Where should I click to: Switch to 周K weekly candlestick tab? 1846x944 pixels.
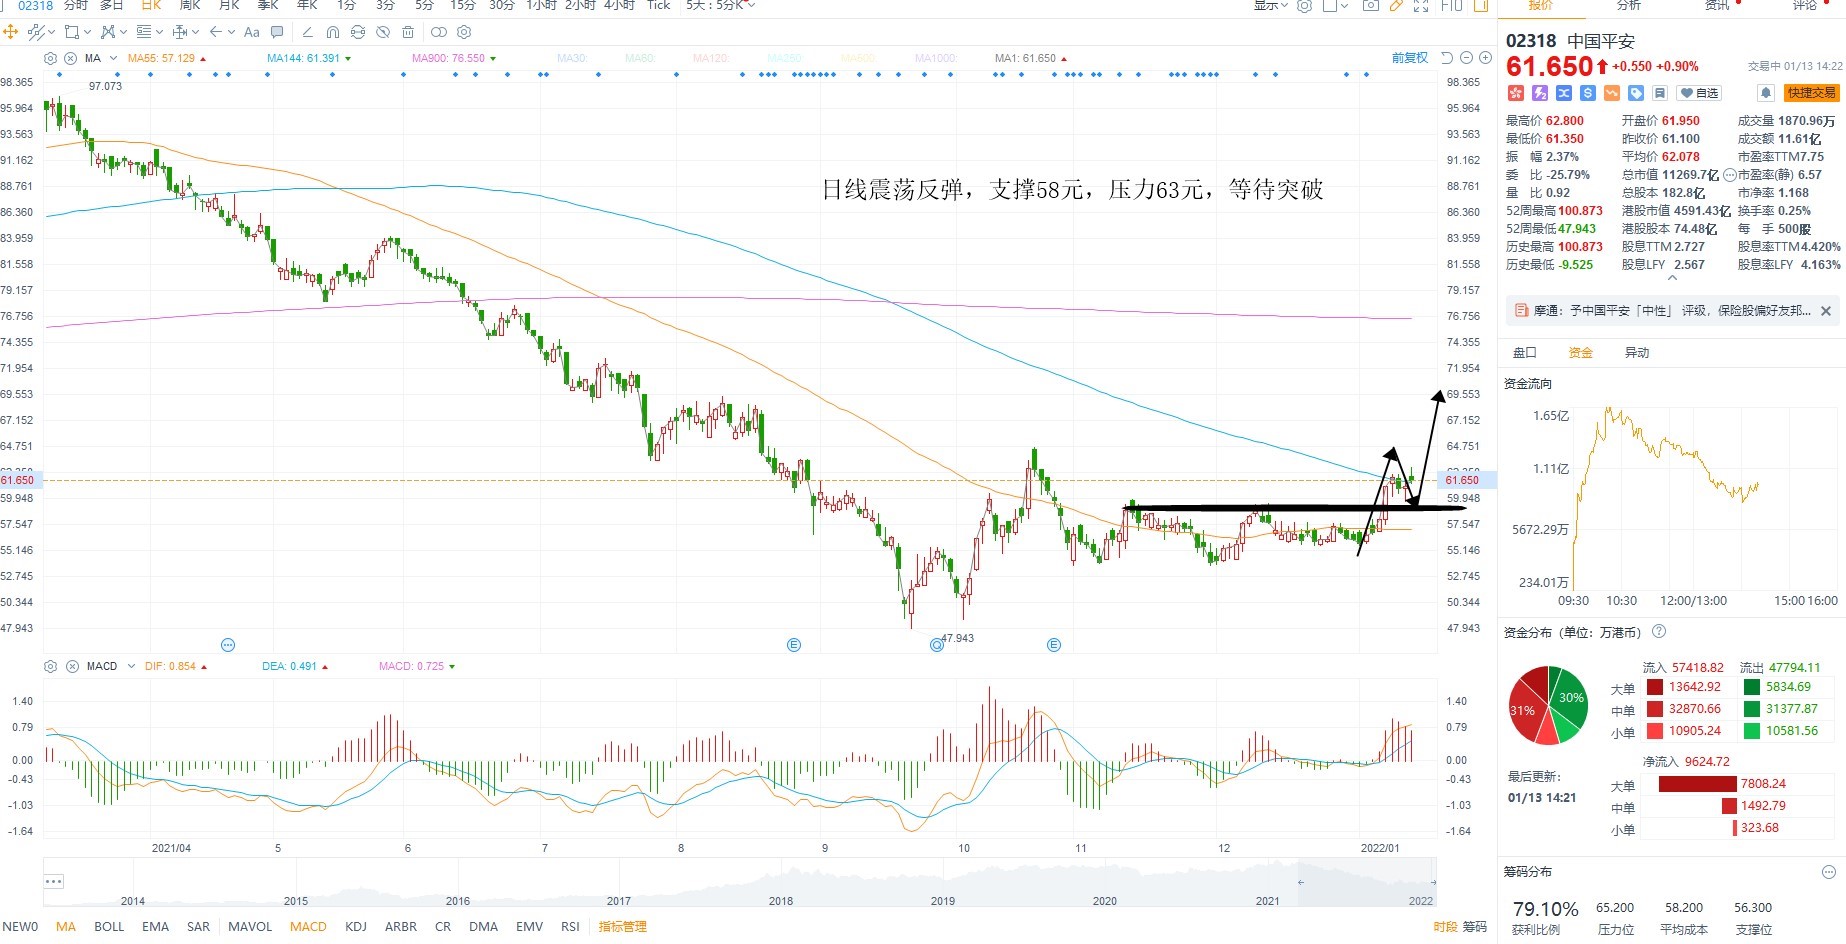(x=190, y=6)
